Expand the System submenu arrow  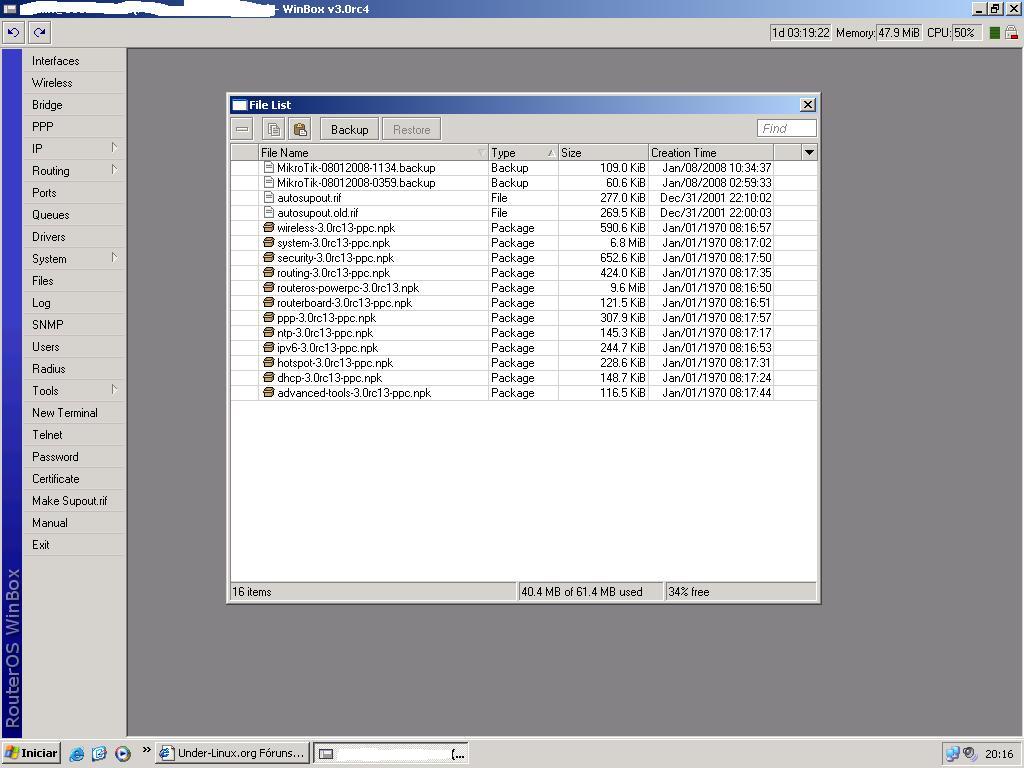coord(114,257)
